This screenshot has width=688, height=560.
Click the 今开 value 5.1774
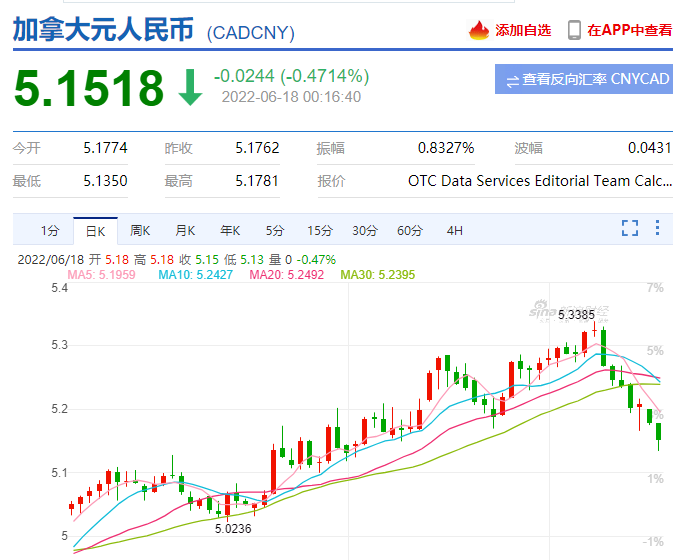tap(105, 148)
